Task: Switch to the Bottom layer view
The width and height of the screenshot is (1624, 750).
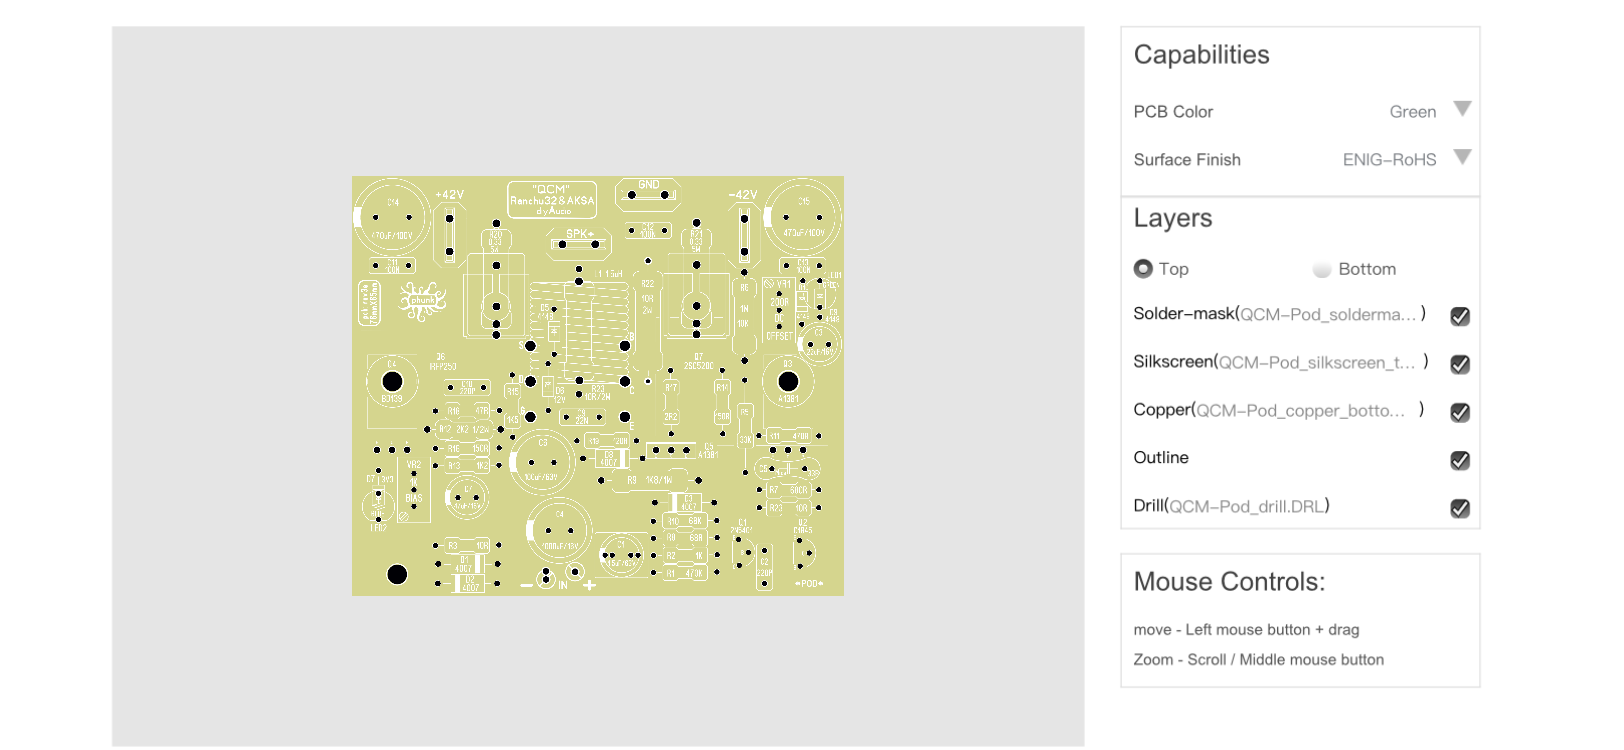Action: (1322, 269)
